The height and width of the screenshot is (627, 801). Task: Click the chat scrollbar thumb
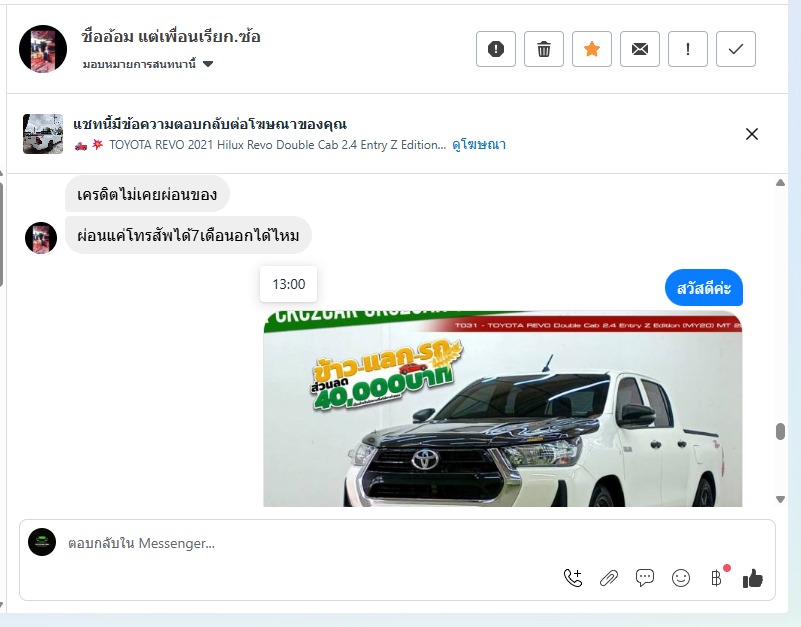[x=780, y=431]
